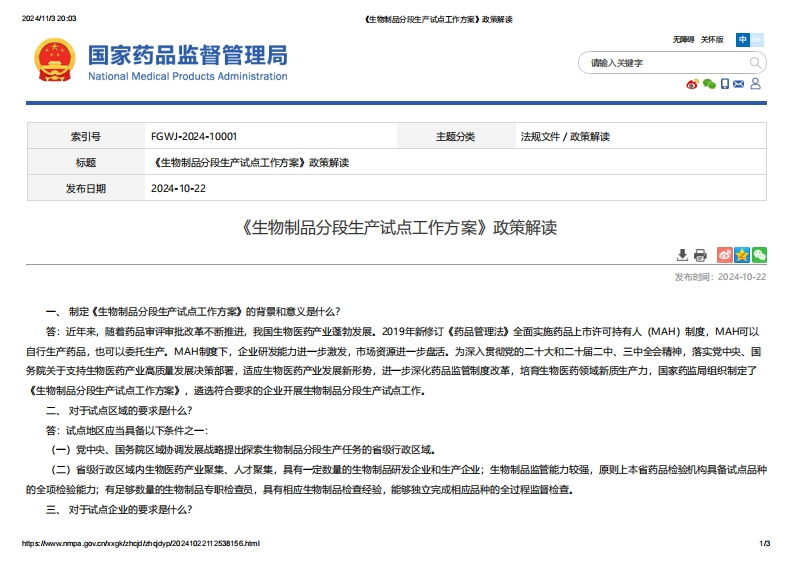This screenshot has width=793, height=561.
Task: Click the search magnifier icon
Action: (x=755, y=62)
